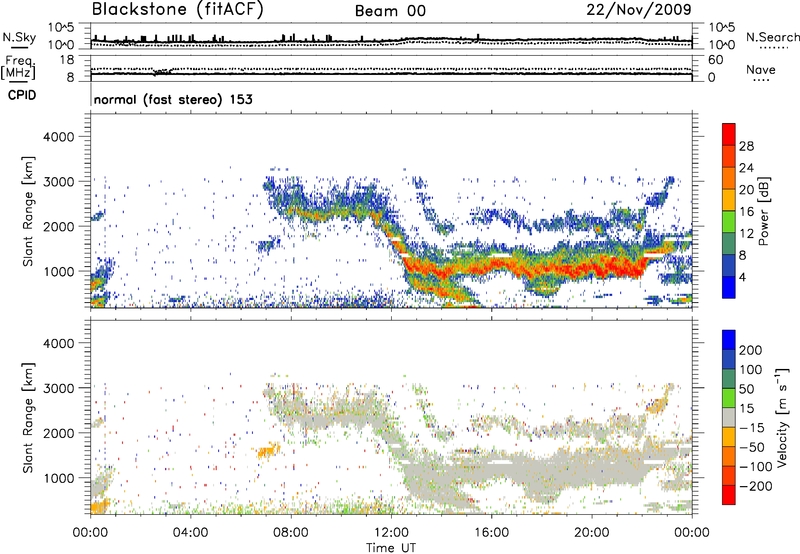
Task: Click the '08:00' time axis tick label
Action: (x=291, y=533)
